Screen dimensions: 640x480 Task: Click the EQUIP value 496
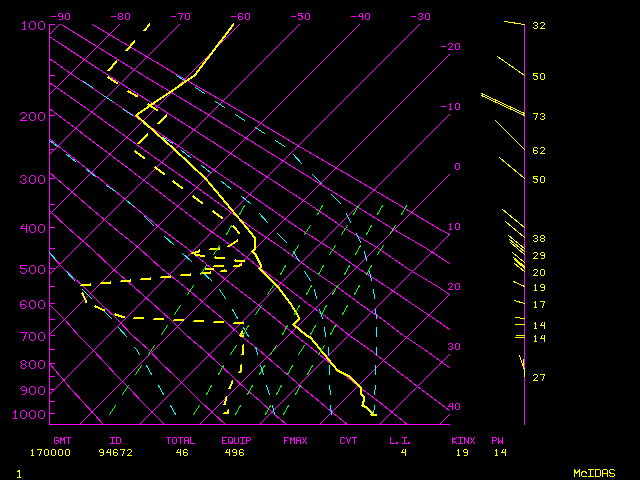tap(233, 452)
